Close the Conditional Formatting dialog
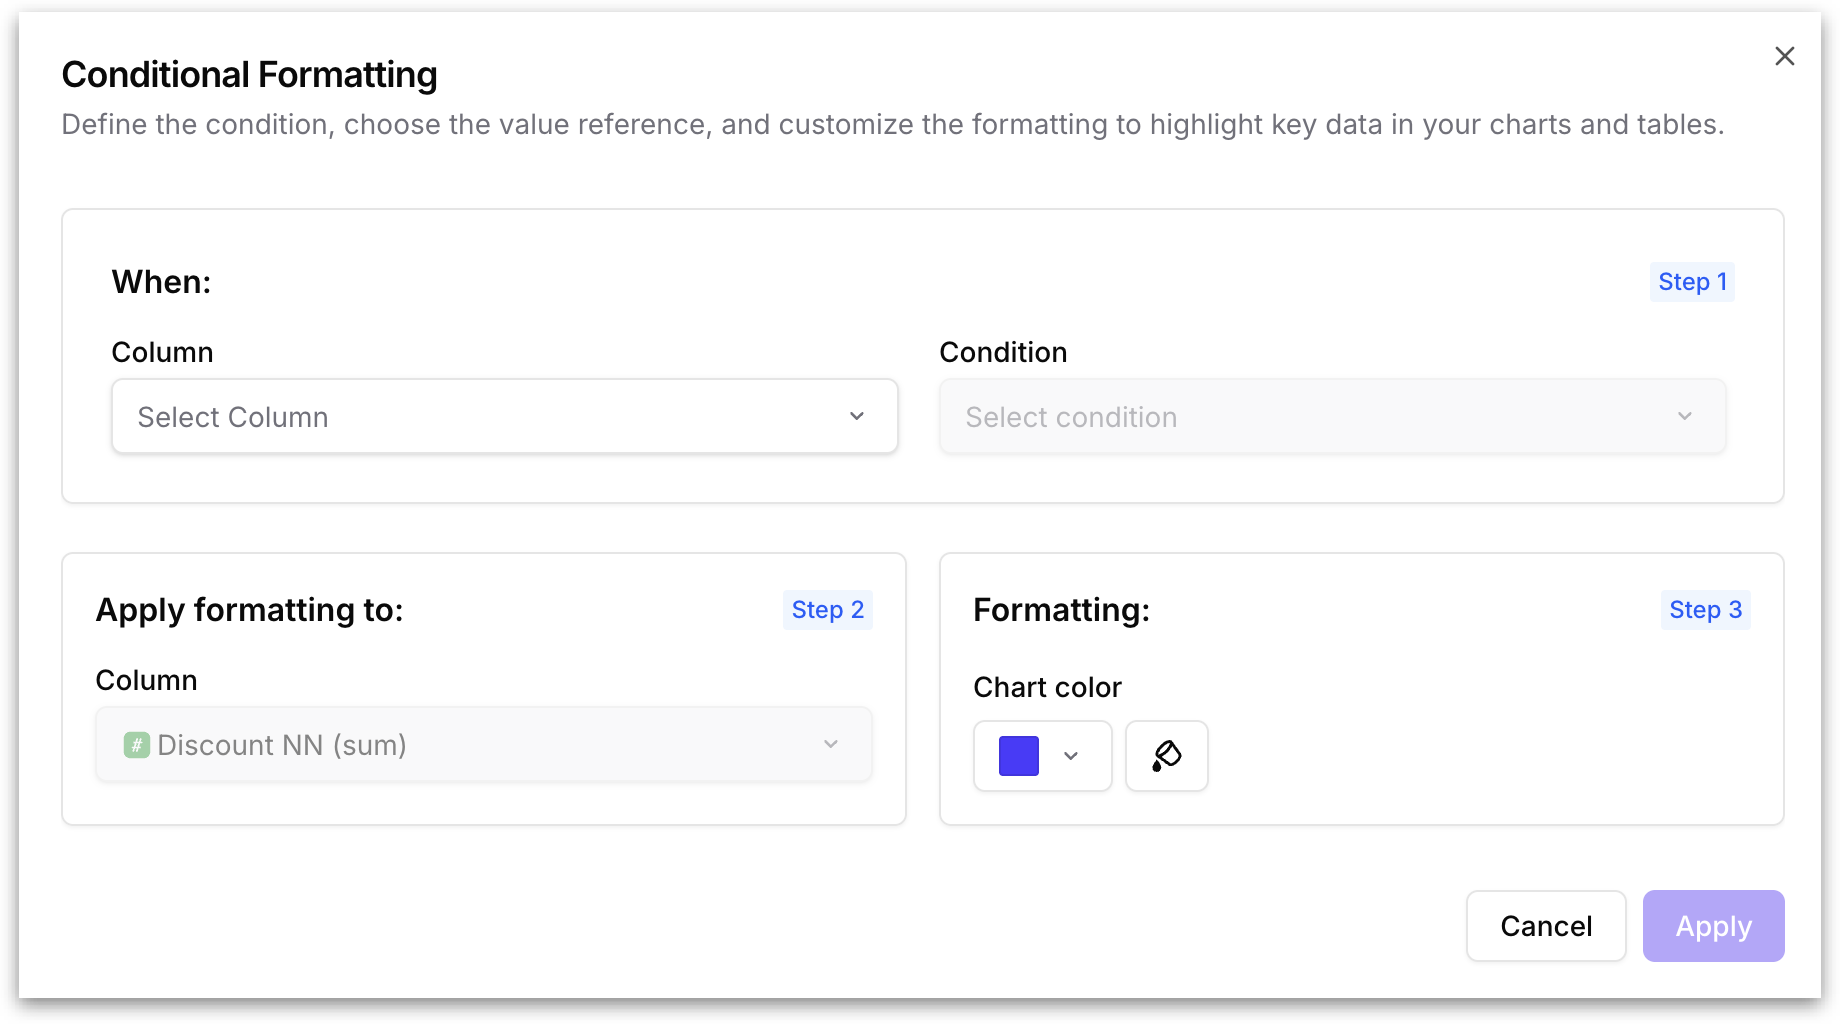This screenshot has height=1024, width=1840. tap(1784, 56)
